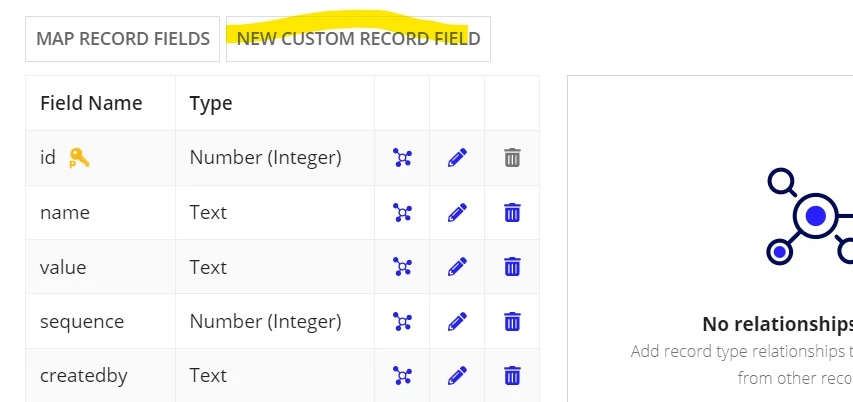Click the grey trash icon for id
853x402 pixels.
(x=512, y=158)
